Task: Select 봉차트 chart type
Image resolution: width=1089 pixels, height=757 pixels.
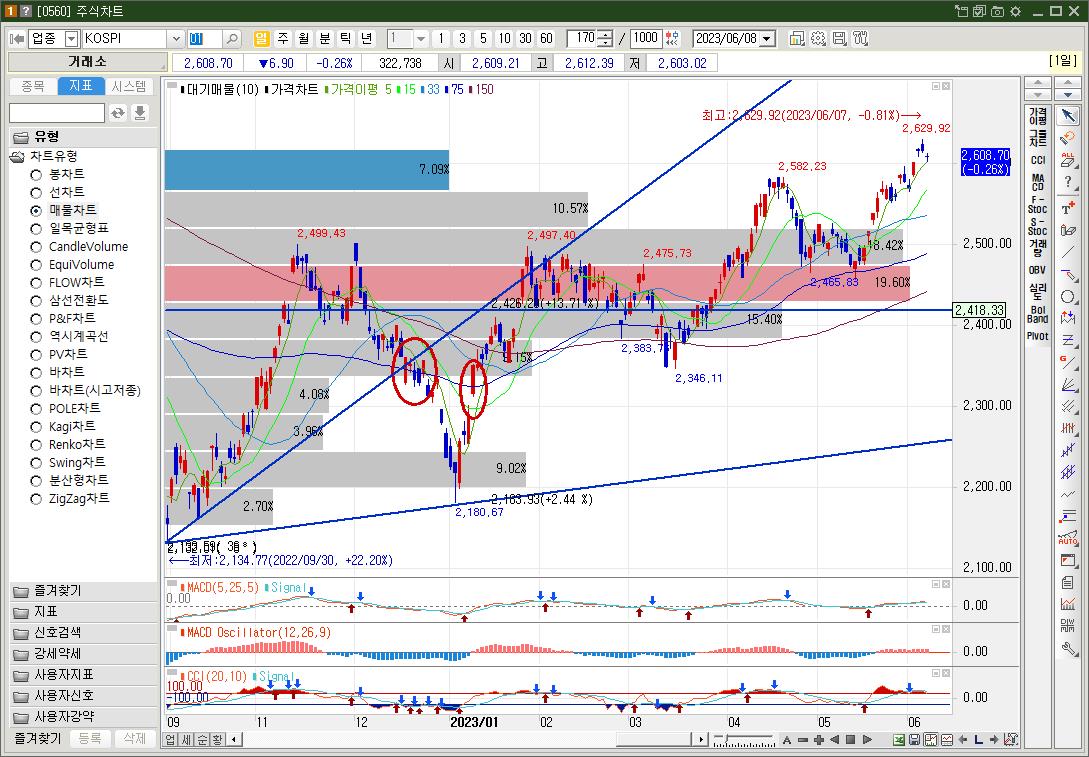Action: pyautogui.click(x=58, y=174)
